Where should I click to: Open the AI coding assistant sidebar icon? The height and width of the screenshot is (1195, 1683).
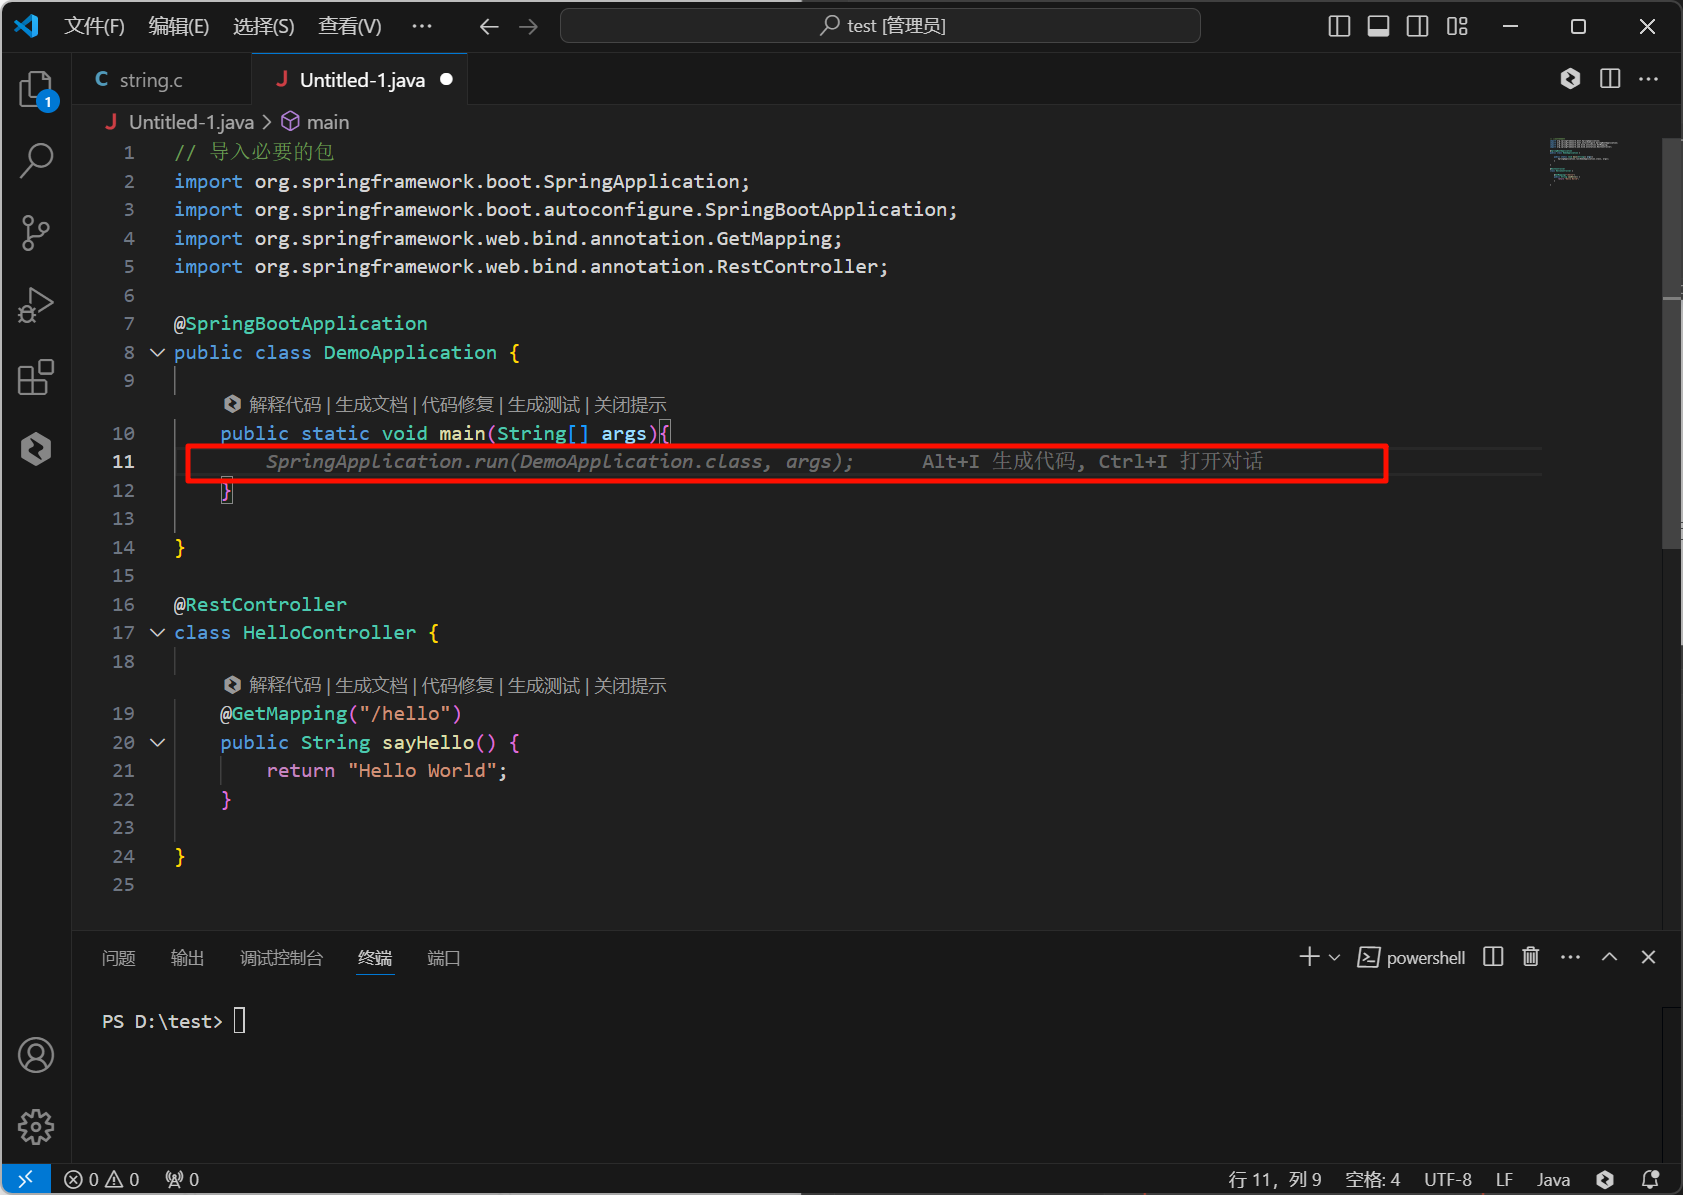[36, 449]
